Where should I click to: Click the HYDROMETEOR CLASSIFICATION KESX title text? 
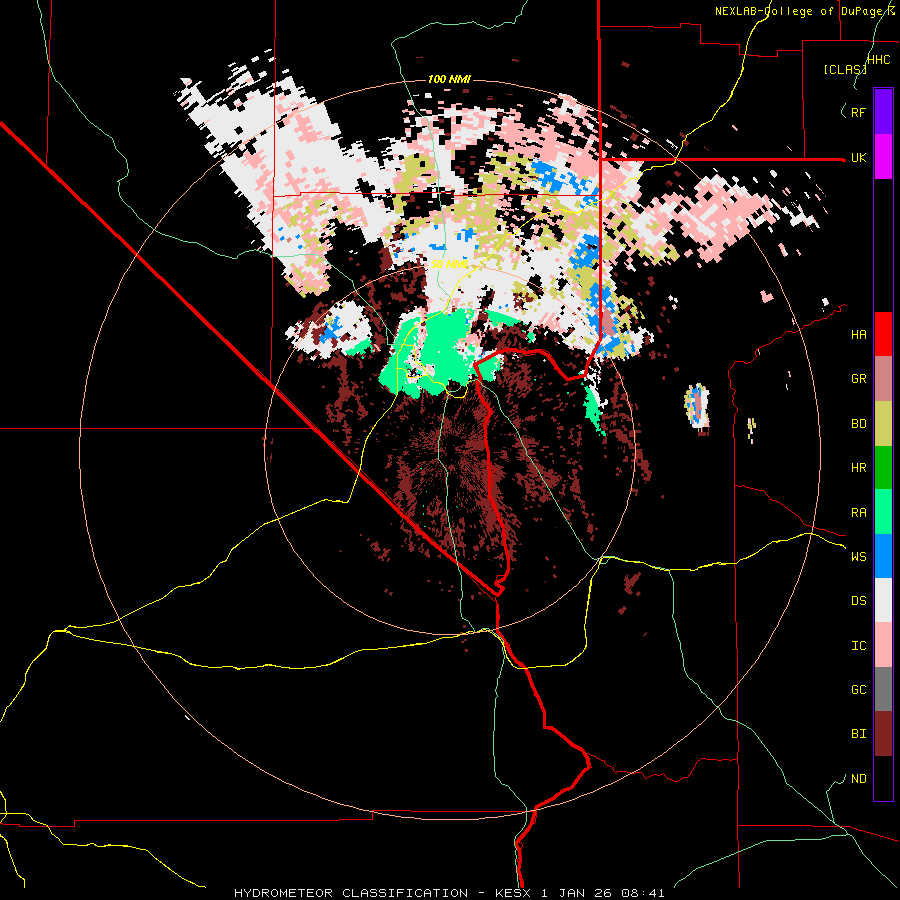click(449, 893)
